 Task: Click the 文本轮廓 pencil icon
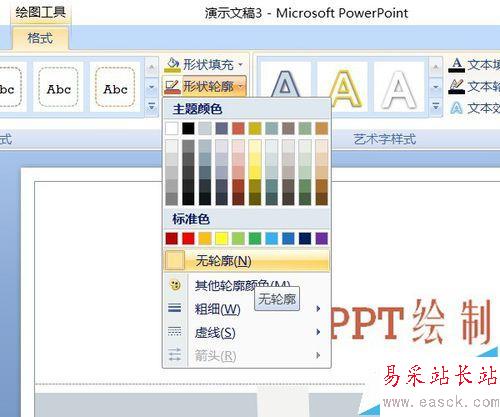(456, 87)
